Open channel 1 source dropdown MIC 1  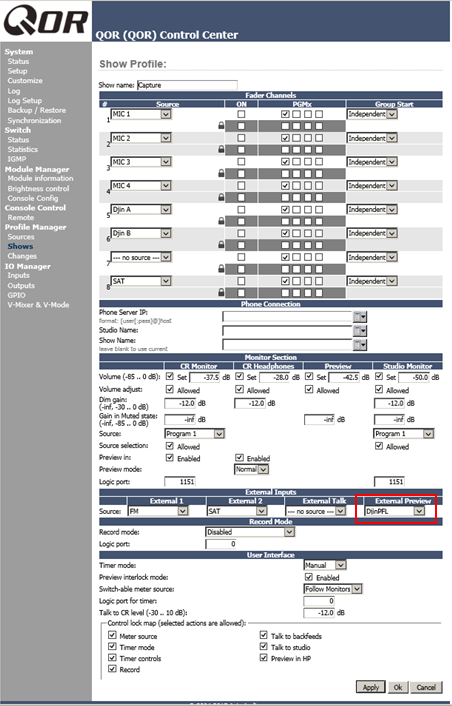(x=141, y=114)
